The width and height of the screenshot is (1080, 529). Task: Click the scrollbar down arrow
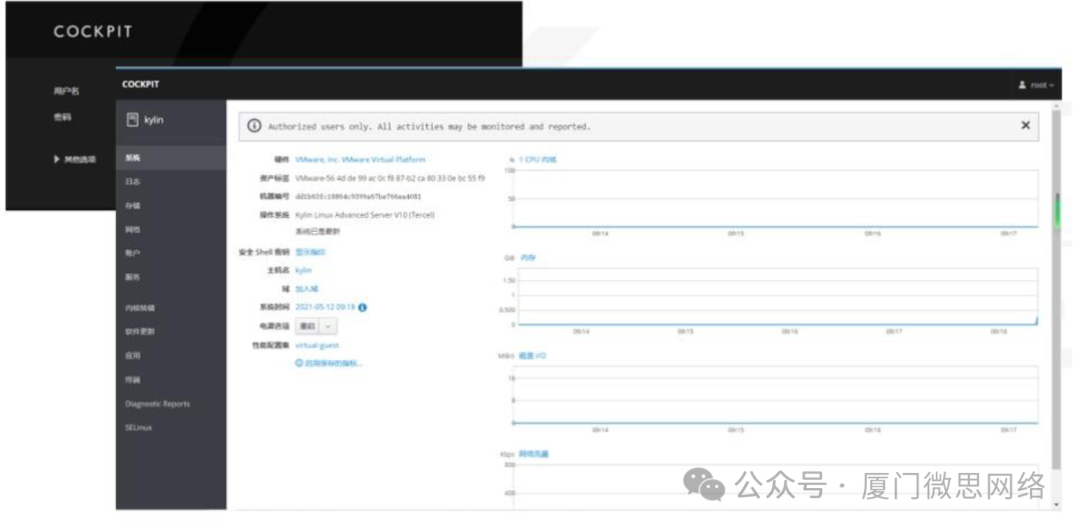1057,504
